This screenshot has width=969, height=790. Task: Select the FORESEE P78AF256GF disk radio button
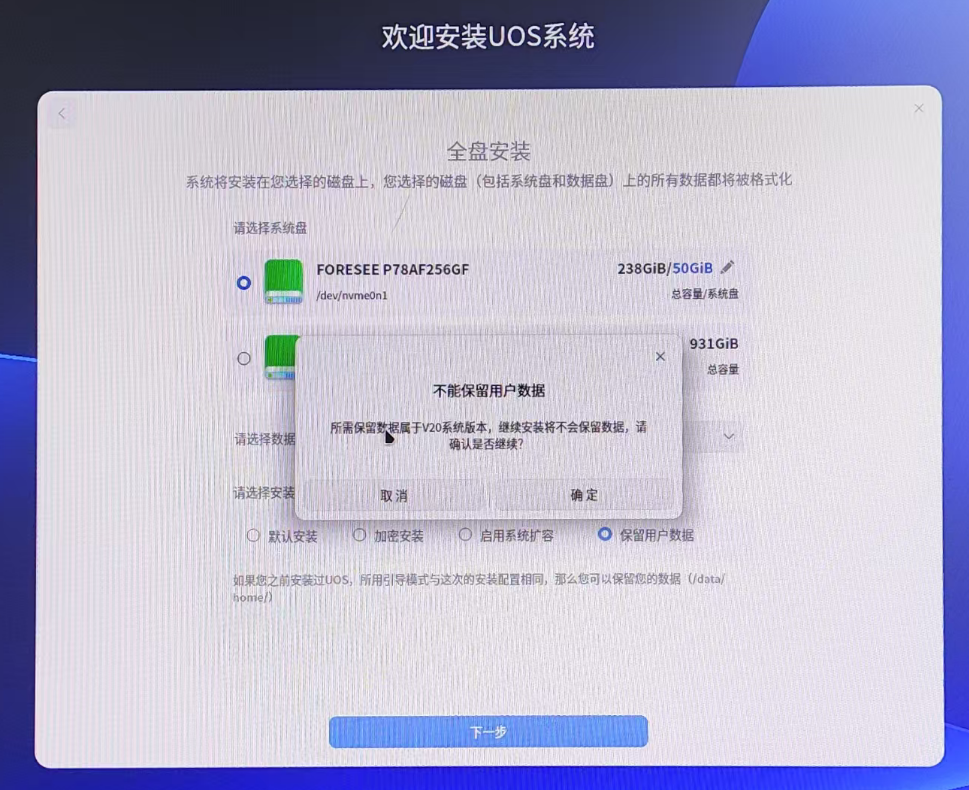(x=244, y=283)
